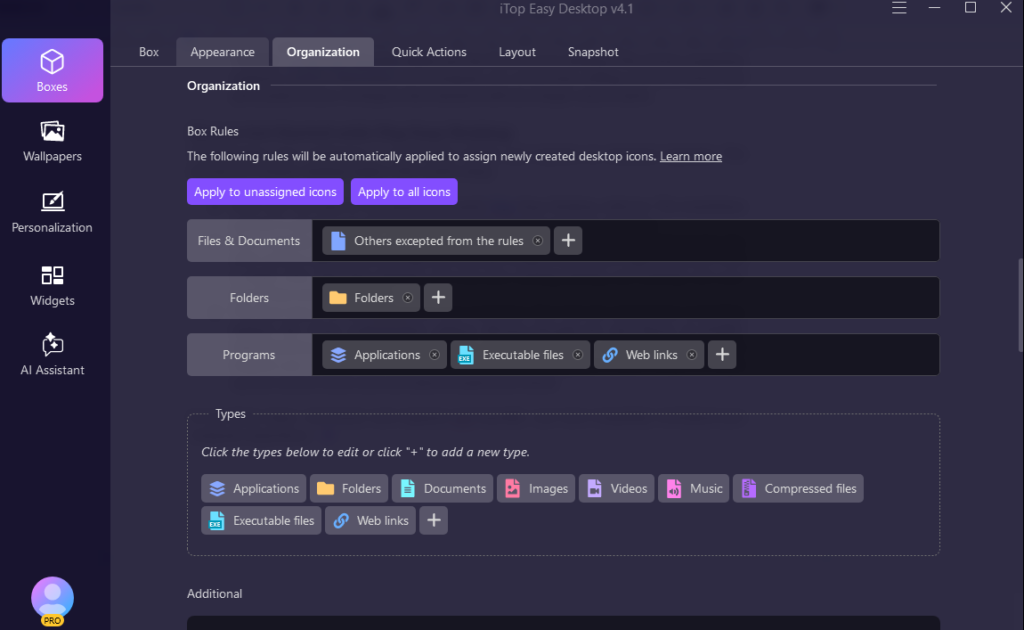Click the PRO assistant avatar
The image size is (1024, 630).
coord(52,598)
